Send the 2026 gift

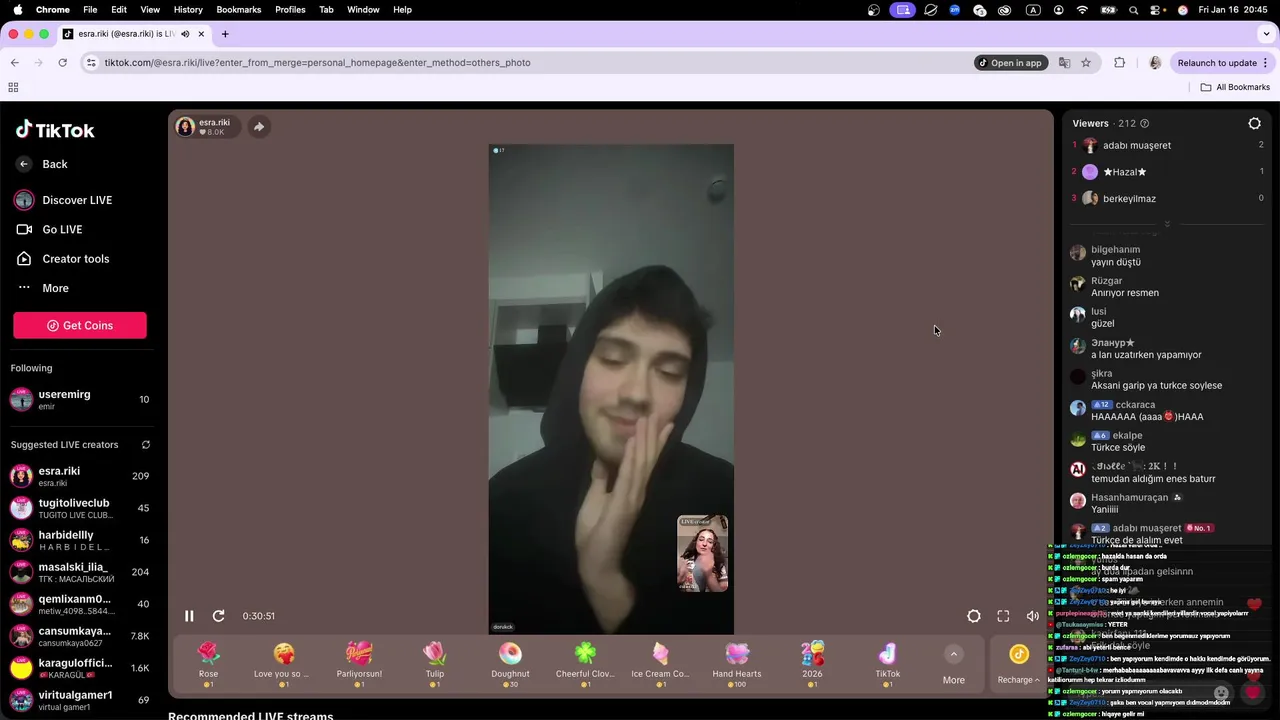tap(812, 664)
